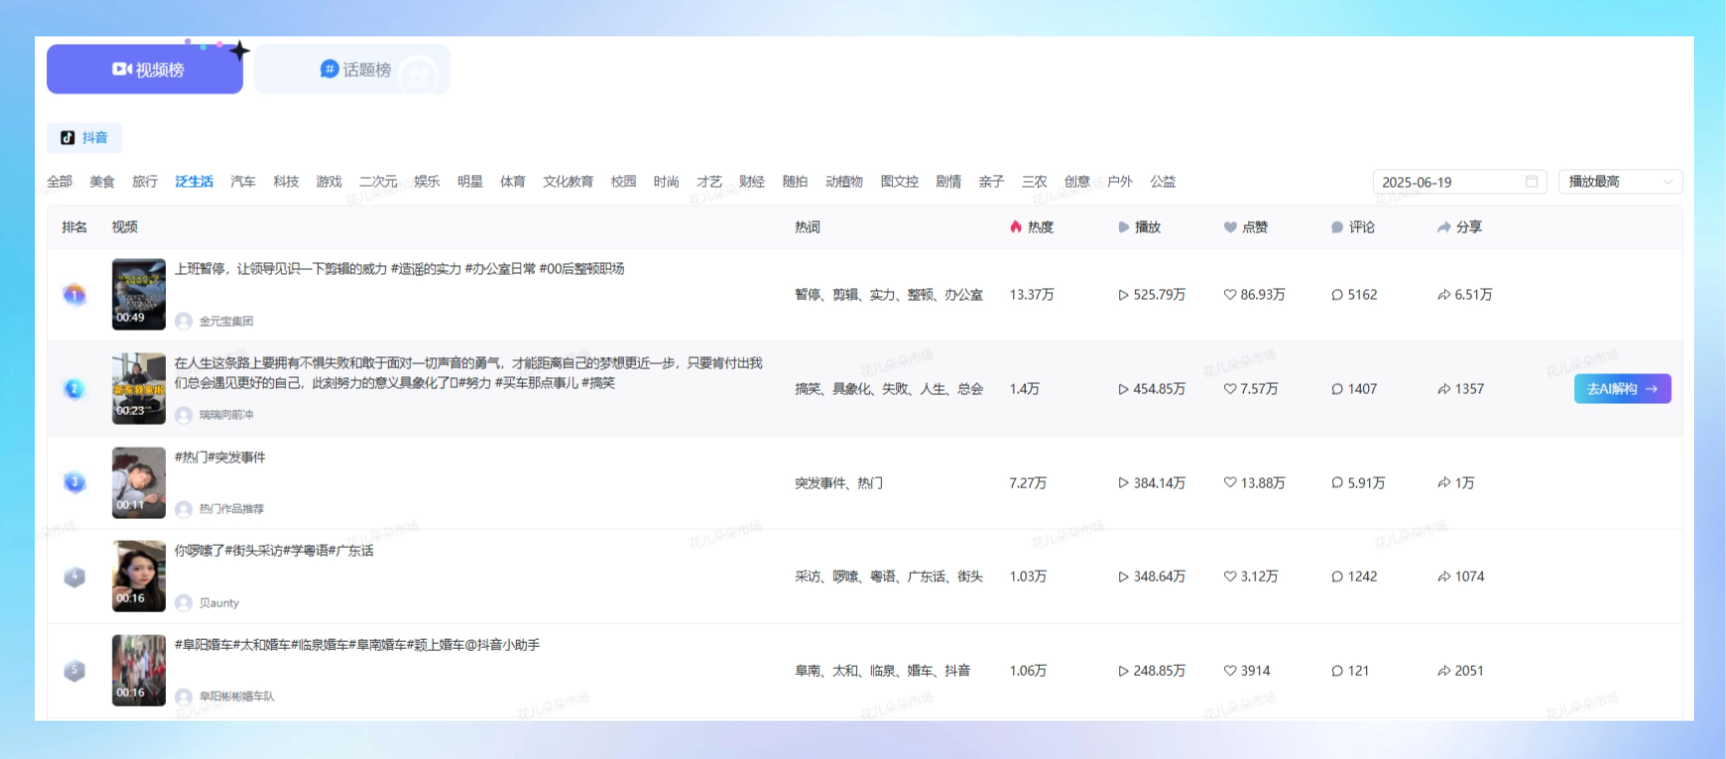
Task: Open author 金元宝集团 profile
Action: (x=214, y=321)
